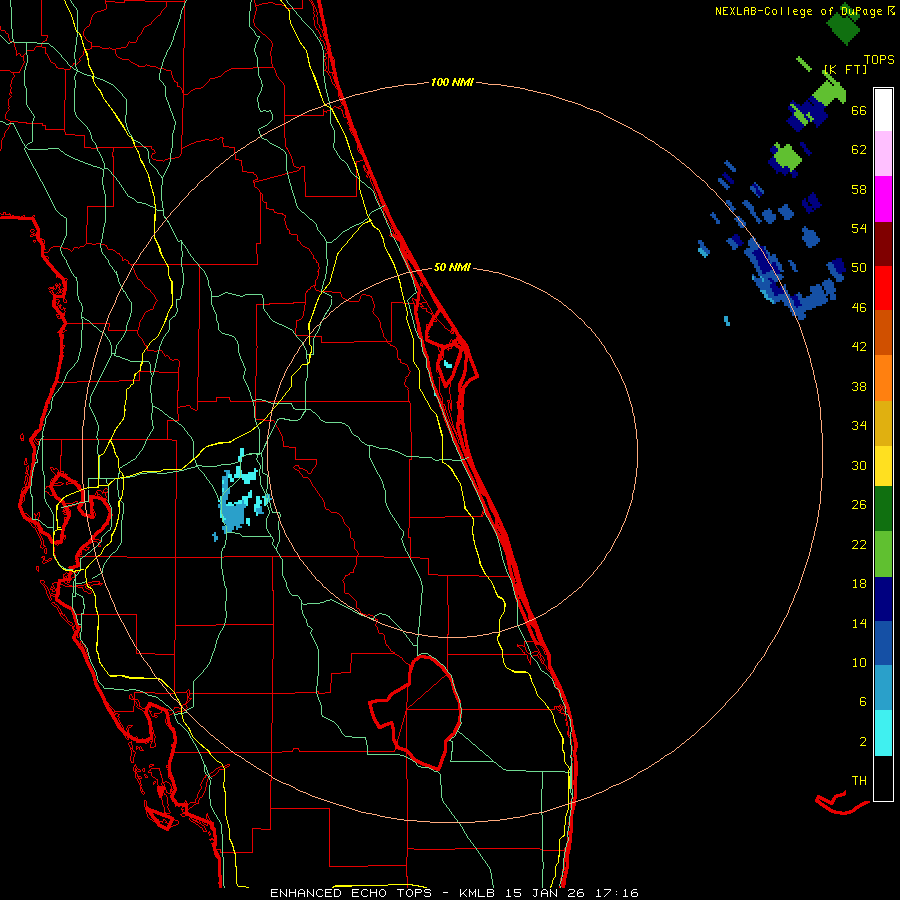This screenshot has height=900, width=900.
Task: Pick the cyan legend swatch
Action: tap(883, 733)
